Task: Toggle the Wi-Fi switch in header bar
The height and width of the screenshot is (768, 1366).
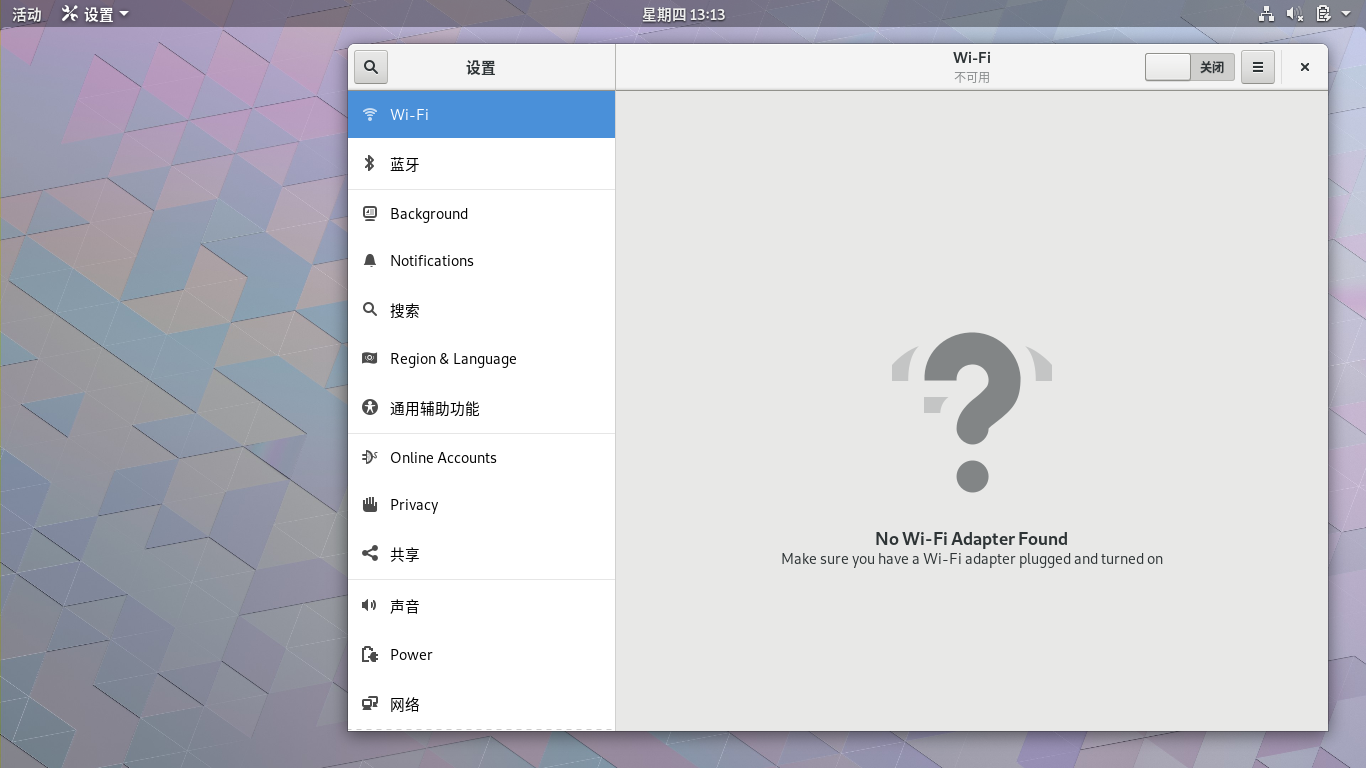Action: pos(1189,67)
